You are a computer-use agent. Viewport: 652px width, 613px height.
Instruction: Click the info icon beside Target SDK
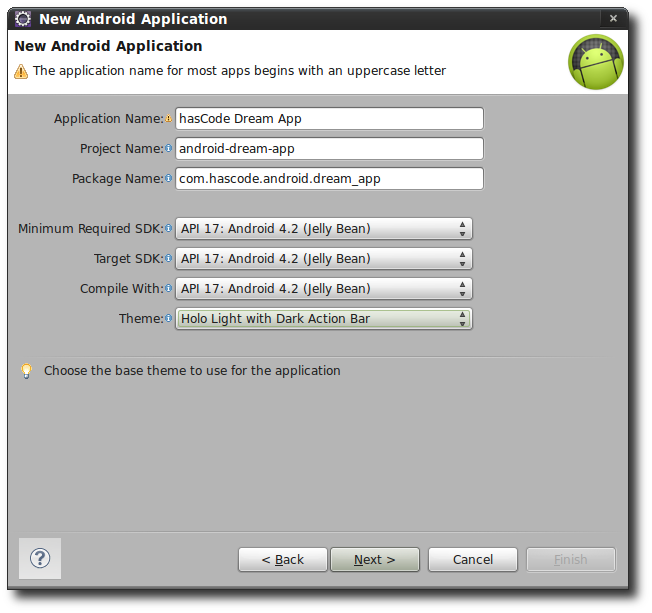168,259
